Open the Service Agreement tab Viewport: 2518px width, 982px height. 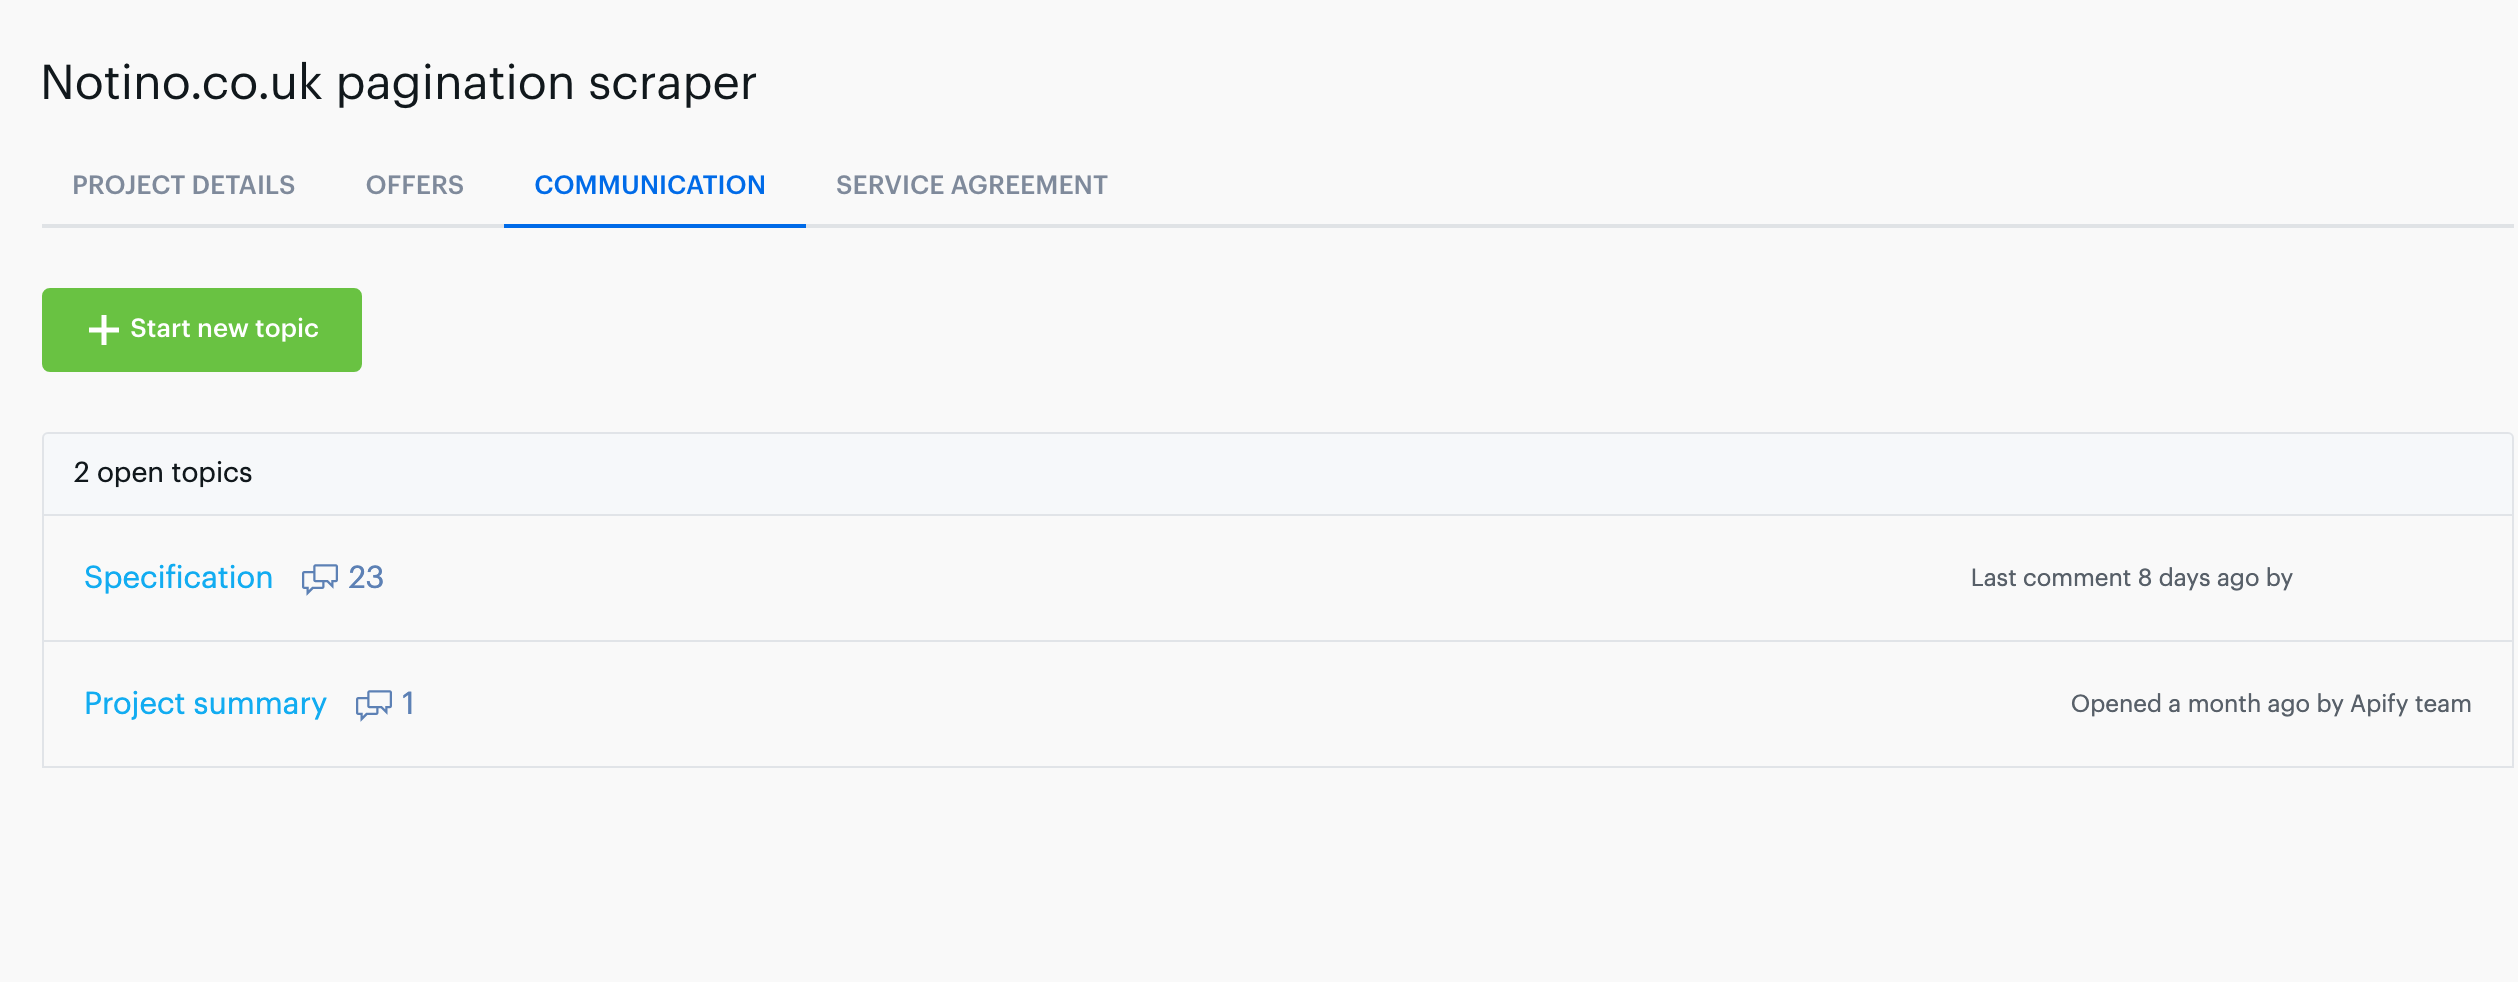tap(971, 185)
